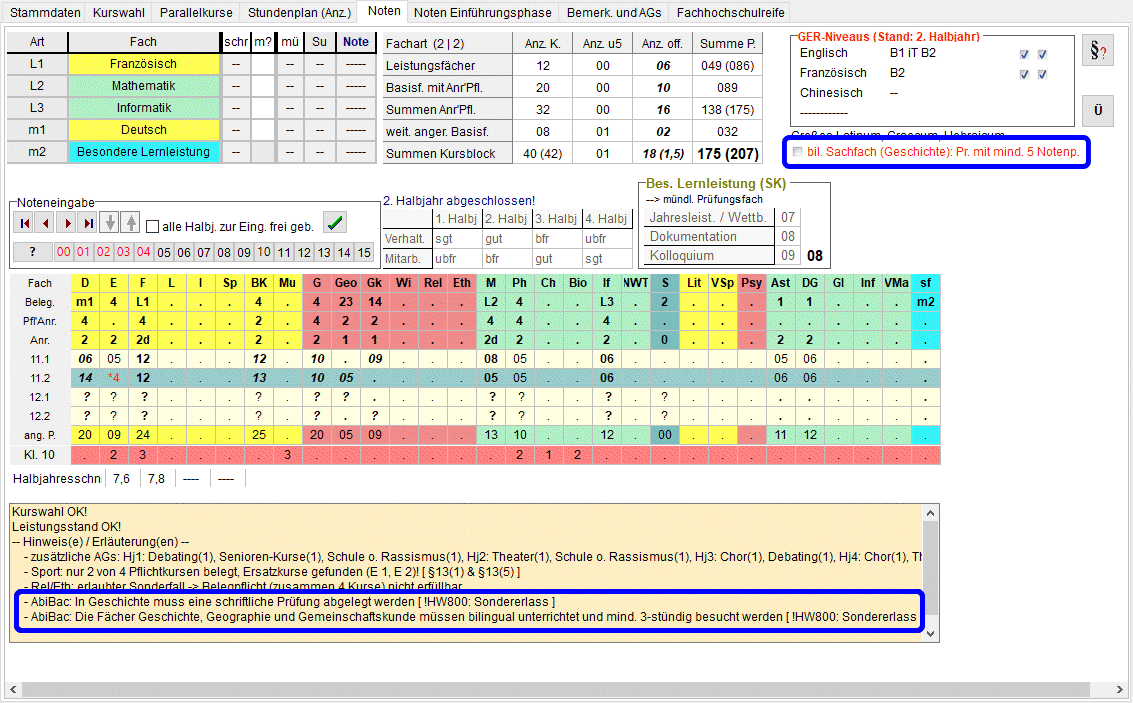This screenshot has height=703, width=1133.
Task: Enable 'alle Halbj. zur Eing. frei geb.'
Action: point(153,226)
